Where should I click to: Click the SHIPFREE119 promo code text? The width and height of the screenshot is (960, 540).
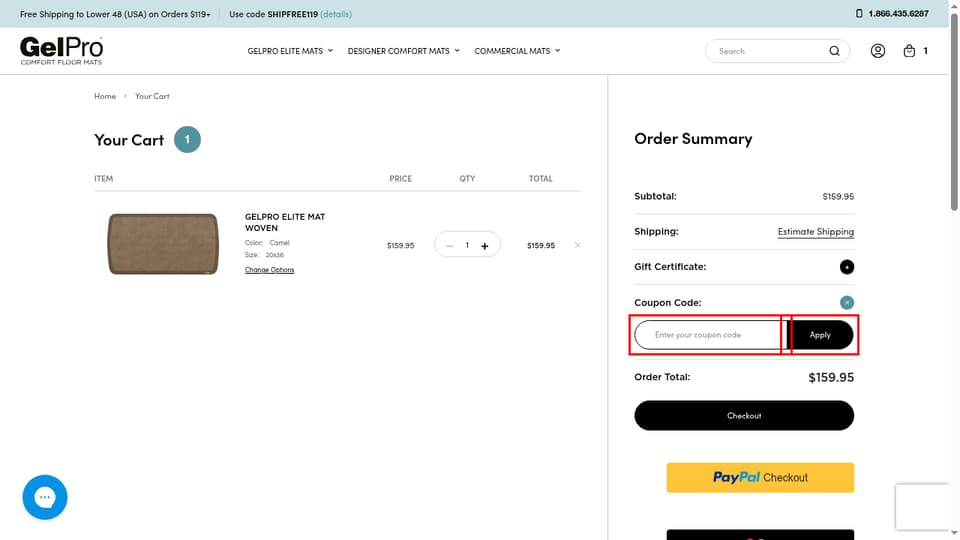[293, 14]
